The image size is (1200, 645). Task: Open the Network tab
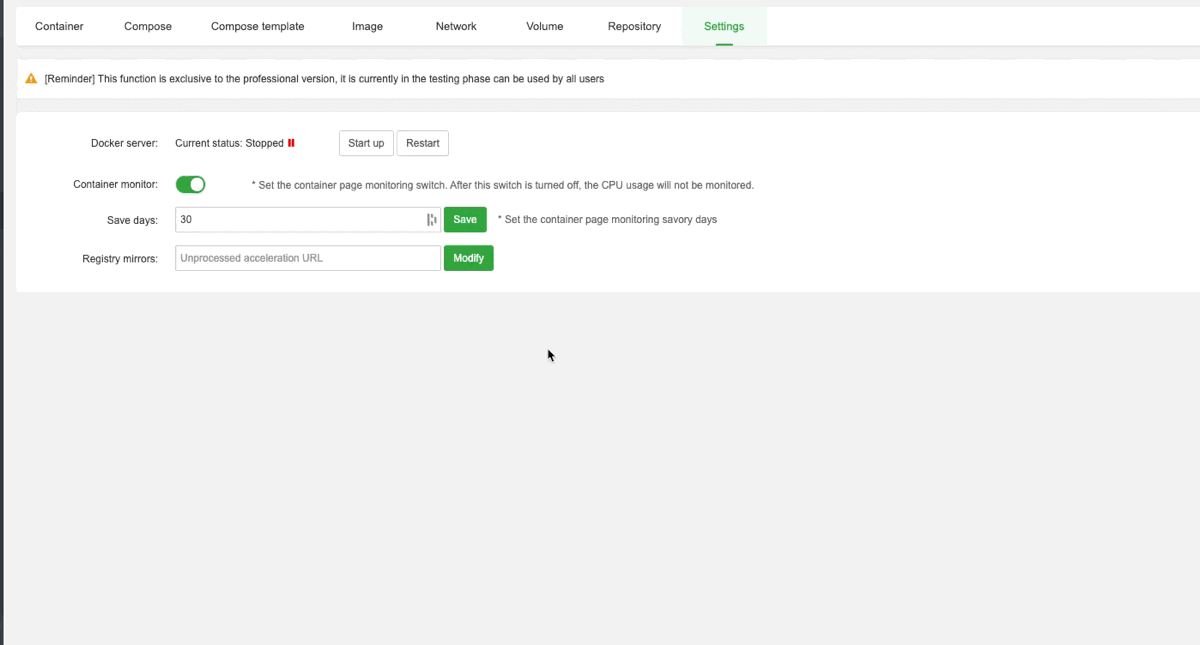(455, 26)
